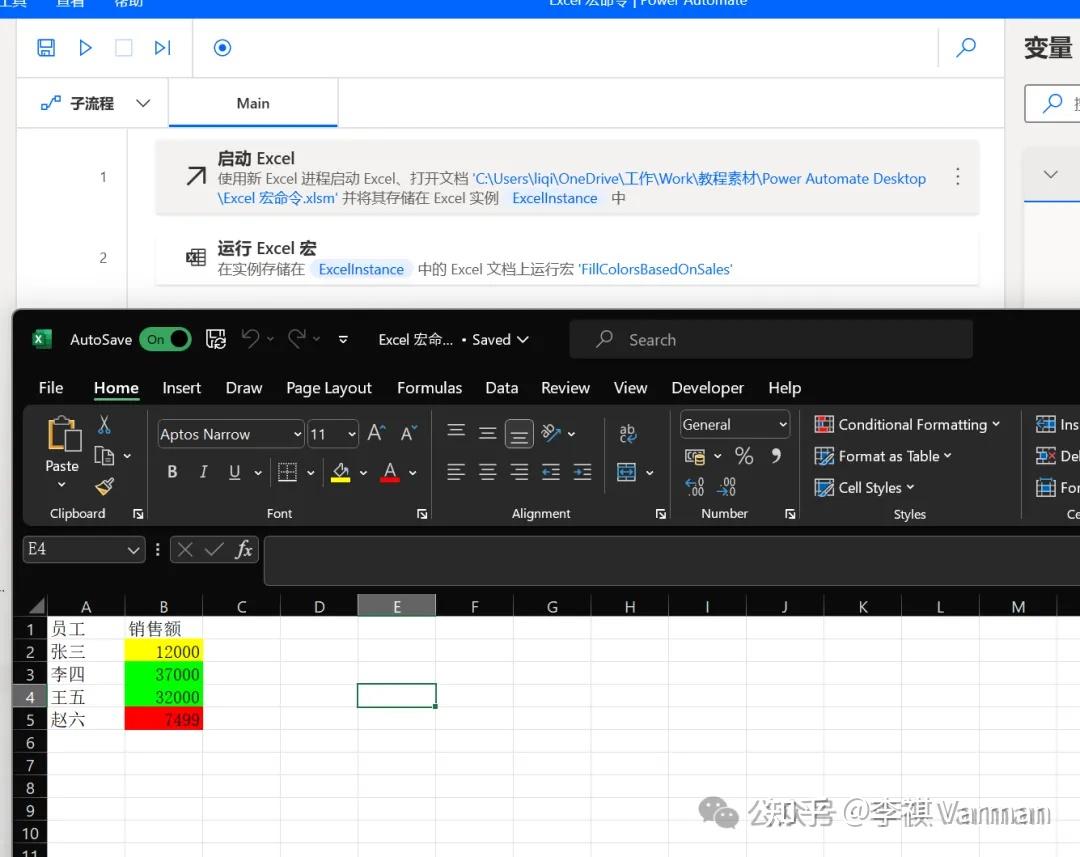
Task: Save the flow in Power Automate
Action: [x=46, y=48]
